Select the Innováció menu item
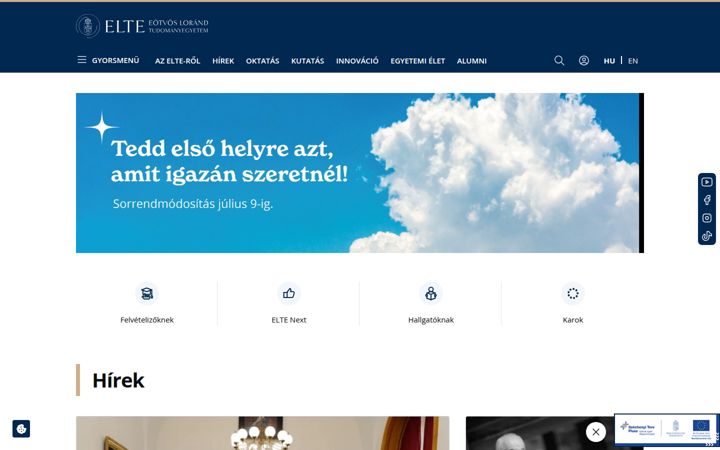 pos(357,61)
